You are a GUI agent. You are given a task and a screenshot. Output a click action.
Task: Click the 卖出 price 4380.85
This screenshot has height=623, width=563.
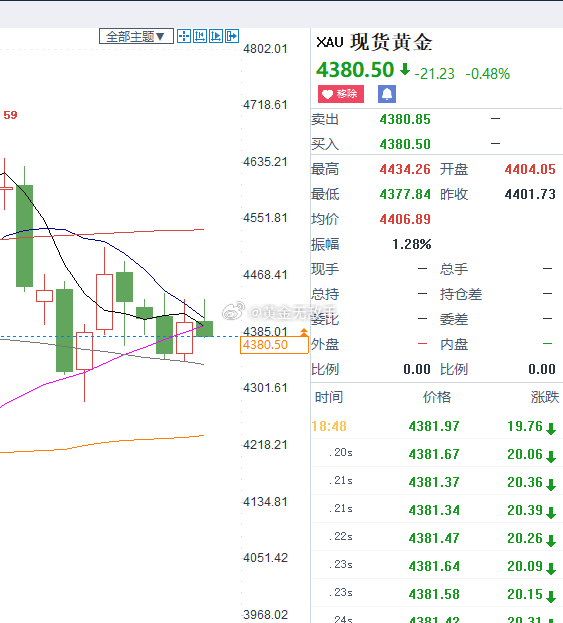pyautogui.click(x=405, y=119)
